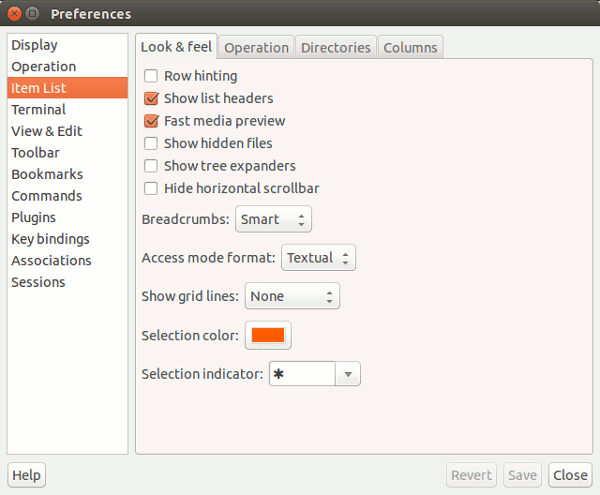600x495 pixels.
Task: Enable Show hidden files option
Action: [x=151, y=143]
